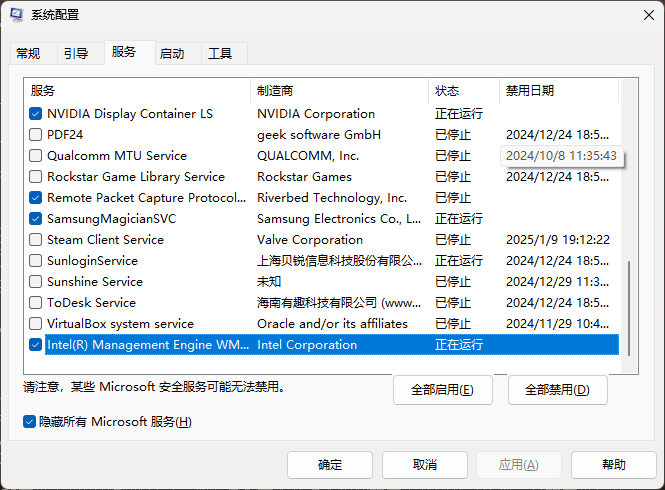Select the NVIDIA Corporation manufacturer cell

pos(316,114)
